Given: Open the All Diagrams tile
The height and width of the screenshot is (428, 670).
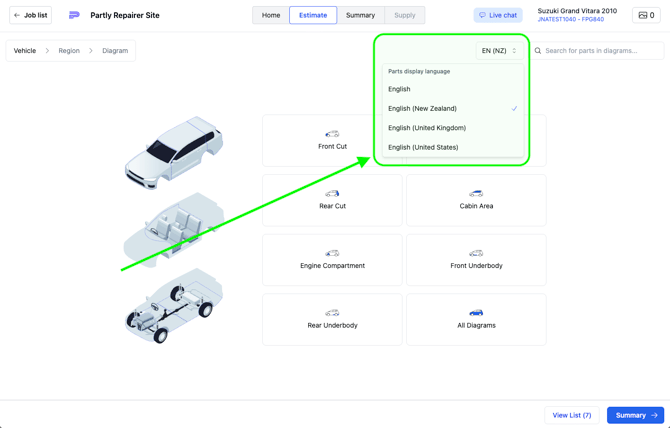Looking at the screenshot, I should point(476,319).
